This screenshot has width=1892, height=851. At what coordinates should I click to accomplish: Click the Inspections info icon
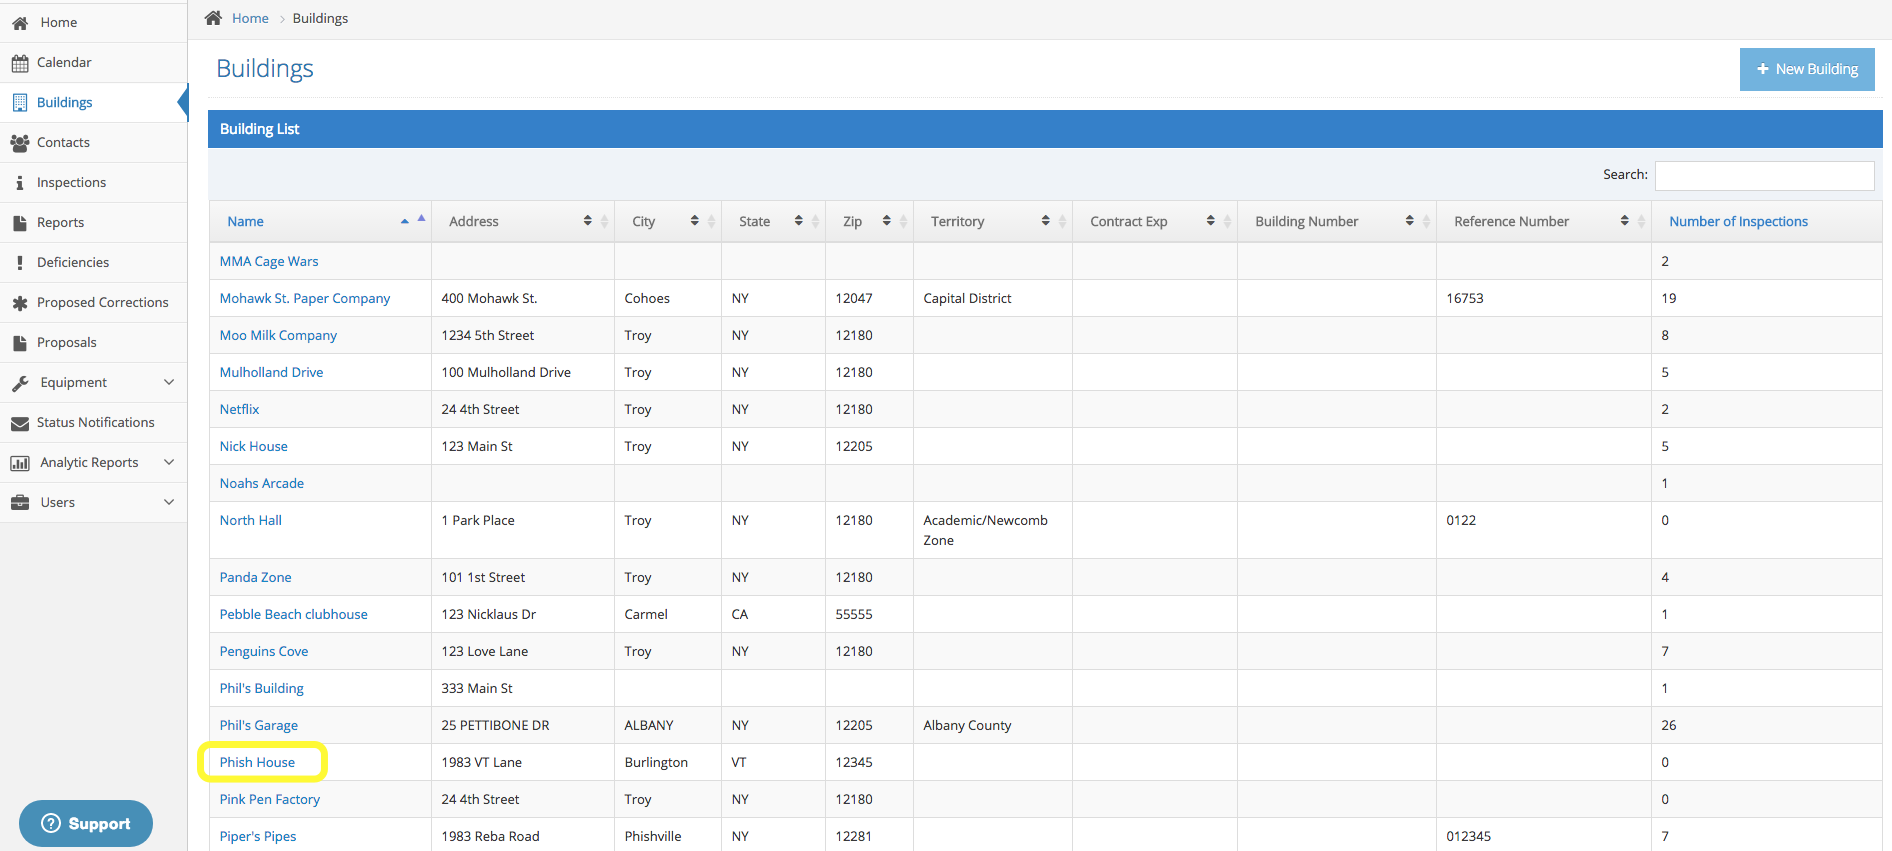20,183
